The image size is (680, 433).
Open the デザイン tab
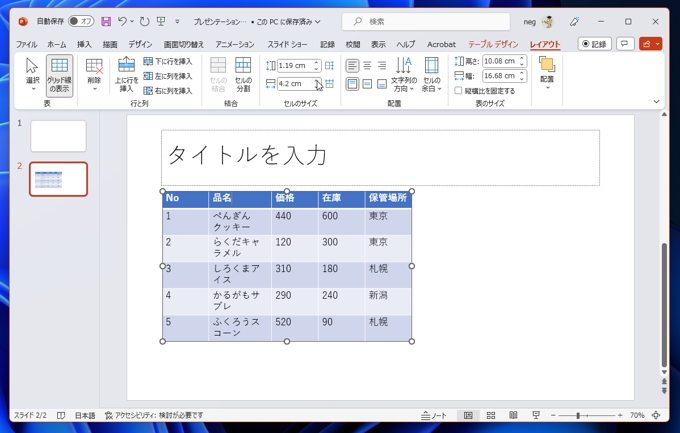tap(140, 44)
